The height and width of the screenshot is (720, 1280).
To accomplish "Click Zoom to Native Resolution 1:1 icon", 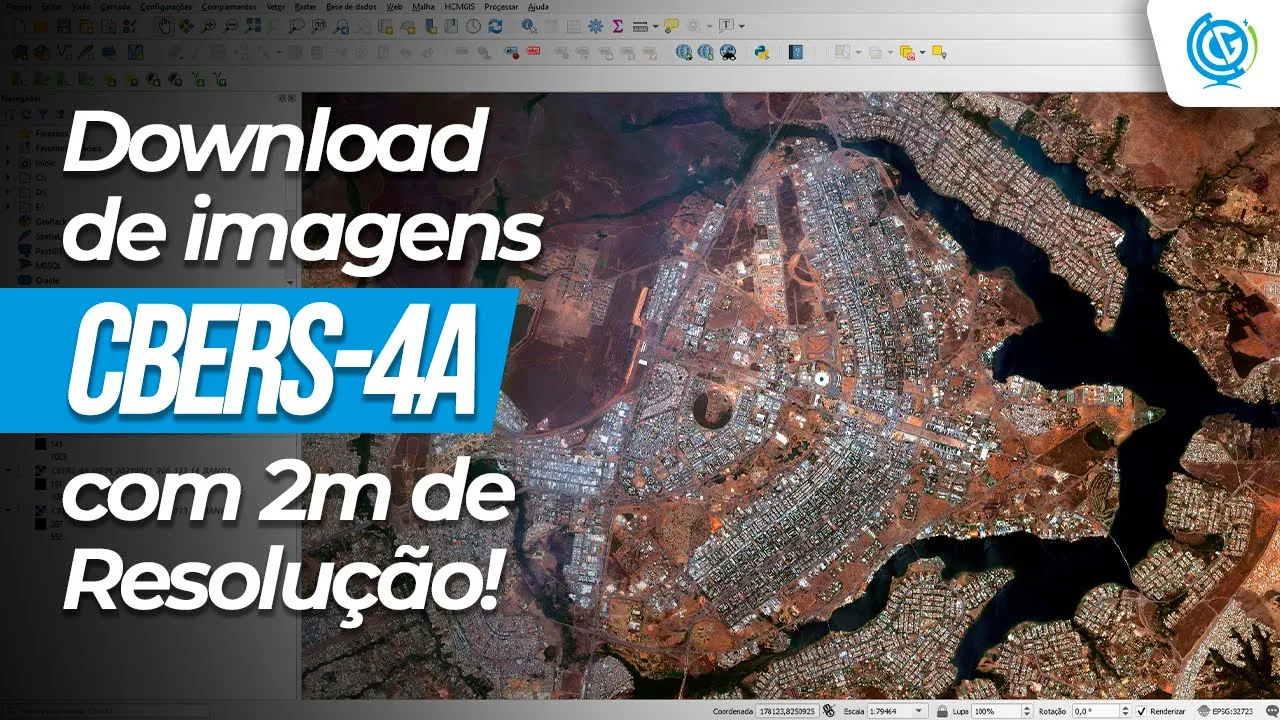I will 319,26.
